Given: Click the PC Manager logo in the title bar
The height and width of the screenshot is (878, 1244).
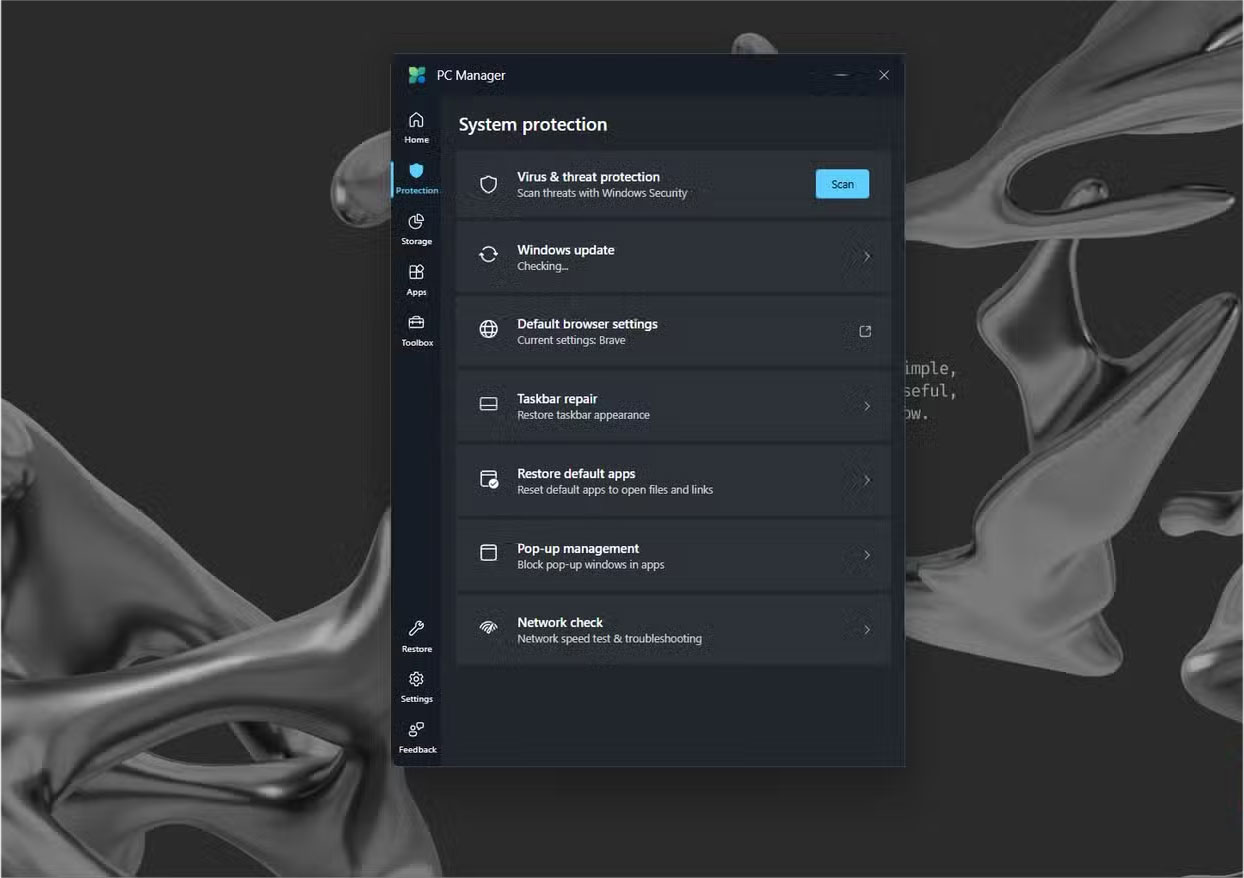Looking at the screenshot, I should click(x=416, y=74).
